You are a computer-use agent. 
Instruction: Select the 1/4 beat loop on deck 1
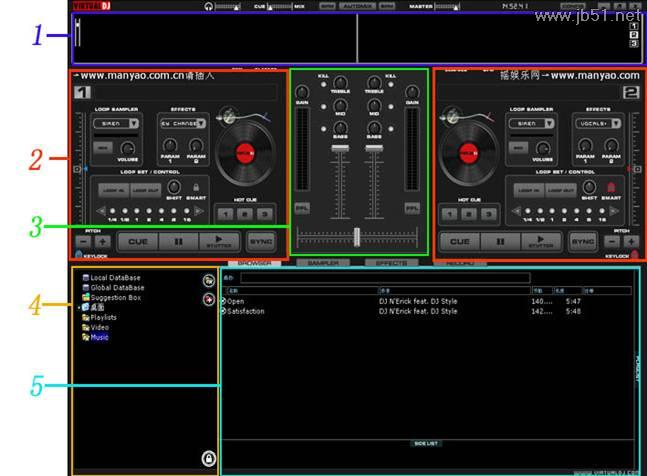[x=112, y=211]
